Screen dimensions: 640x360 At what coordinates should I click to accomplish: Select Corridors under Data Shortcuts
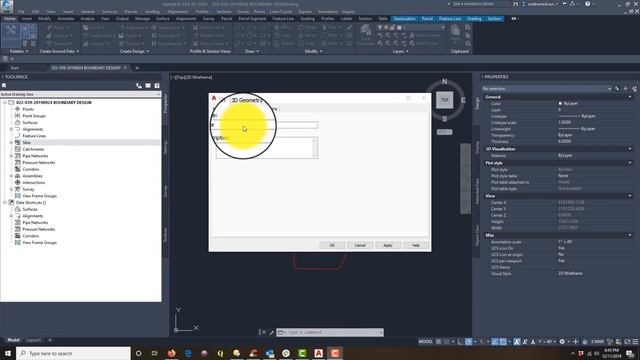click(x=31, y=236)
